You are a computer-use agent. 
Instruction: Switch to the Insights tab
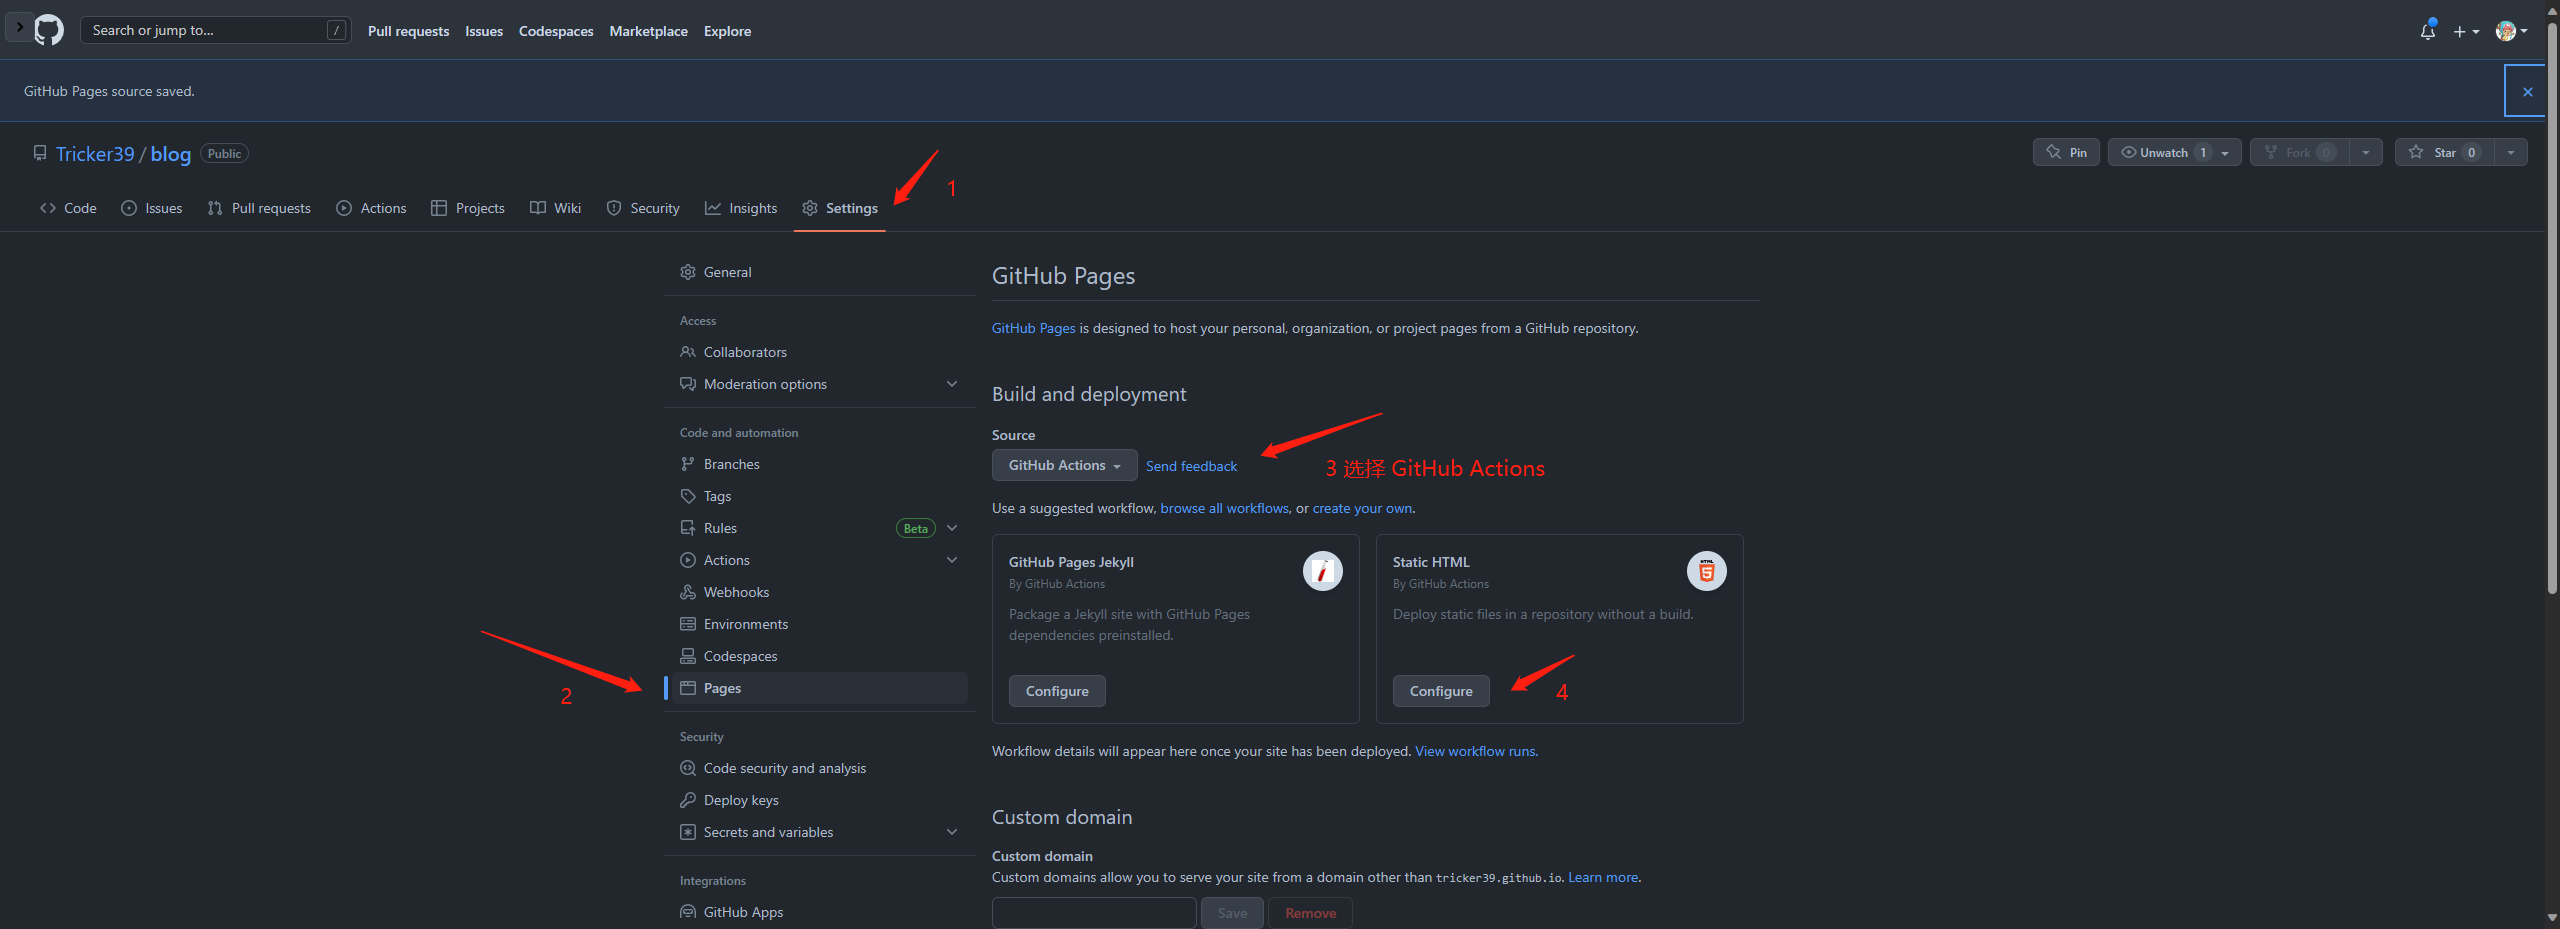coord(741,208)
